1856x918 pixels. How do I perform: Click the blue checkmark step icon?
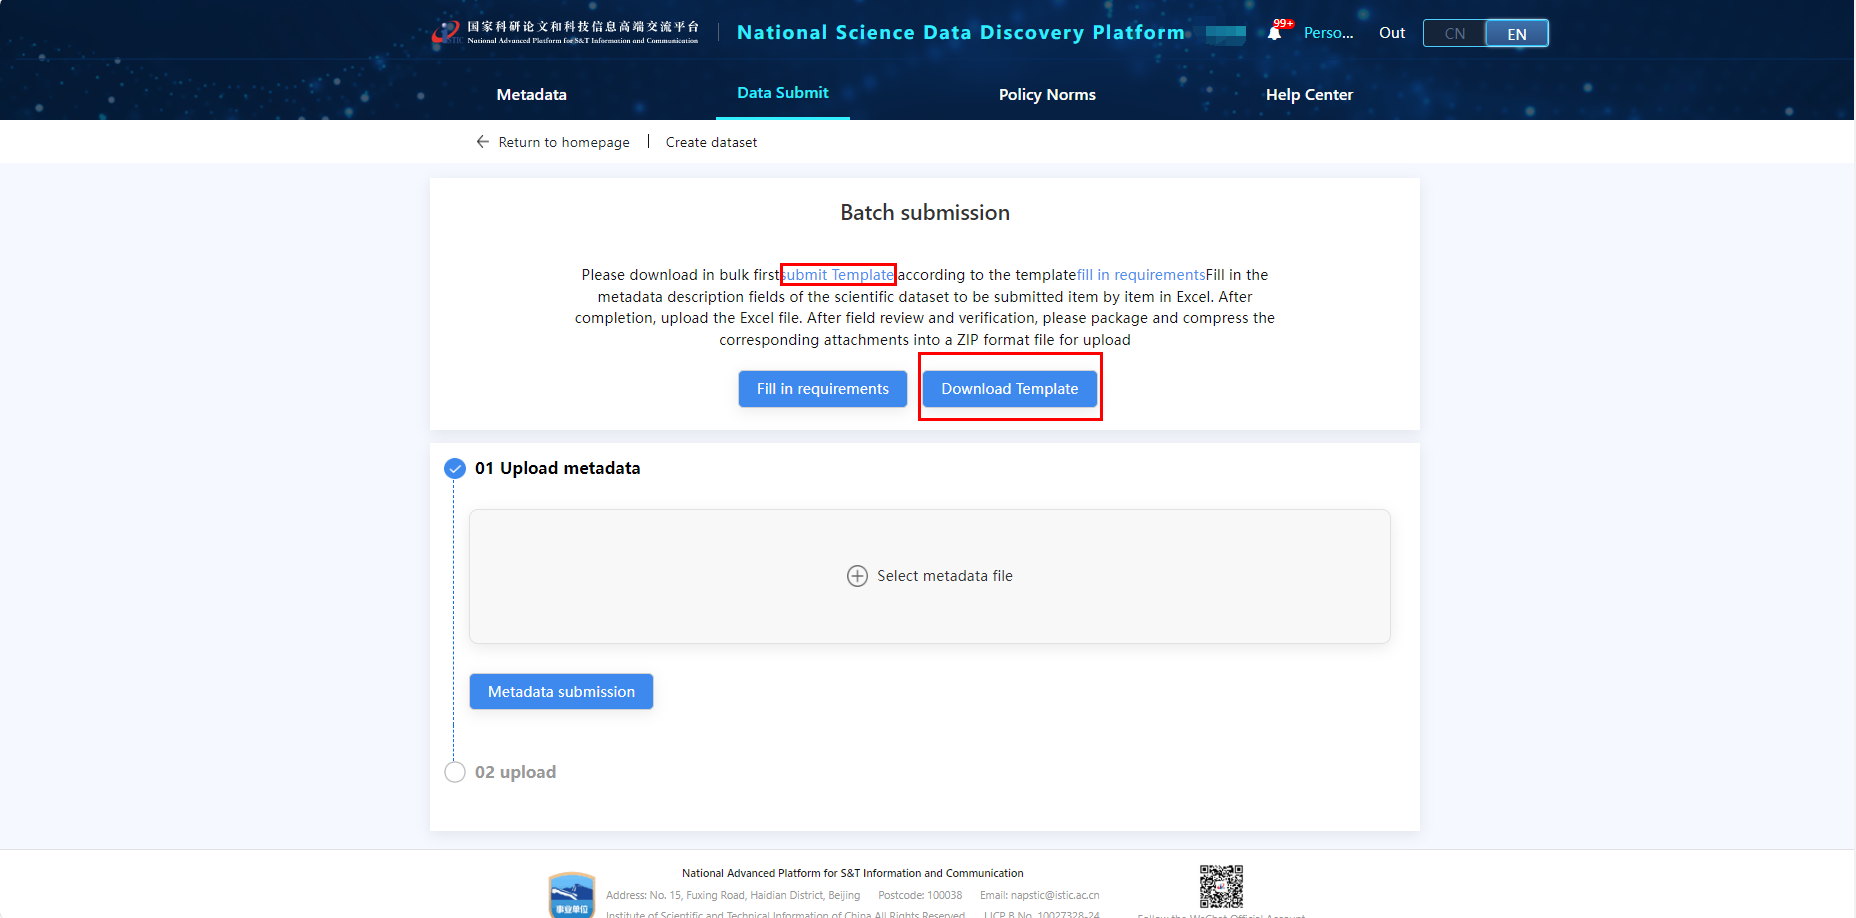(x=455, y=468)
